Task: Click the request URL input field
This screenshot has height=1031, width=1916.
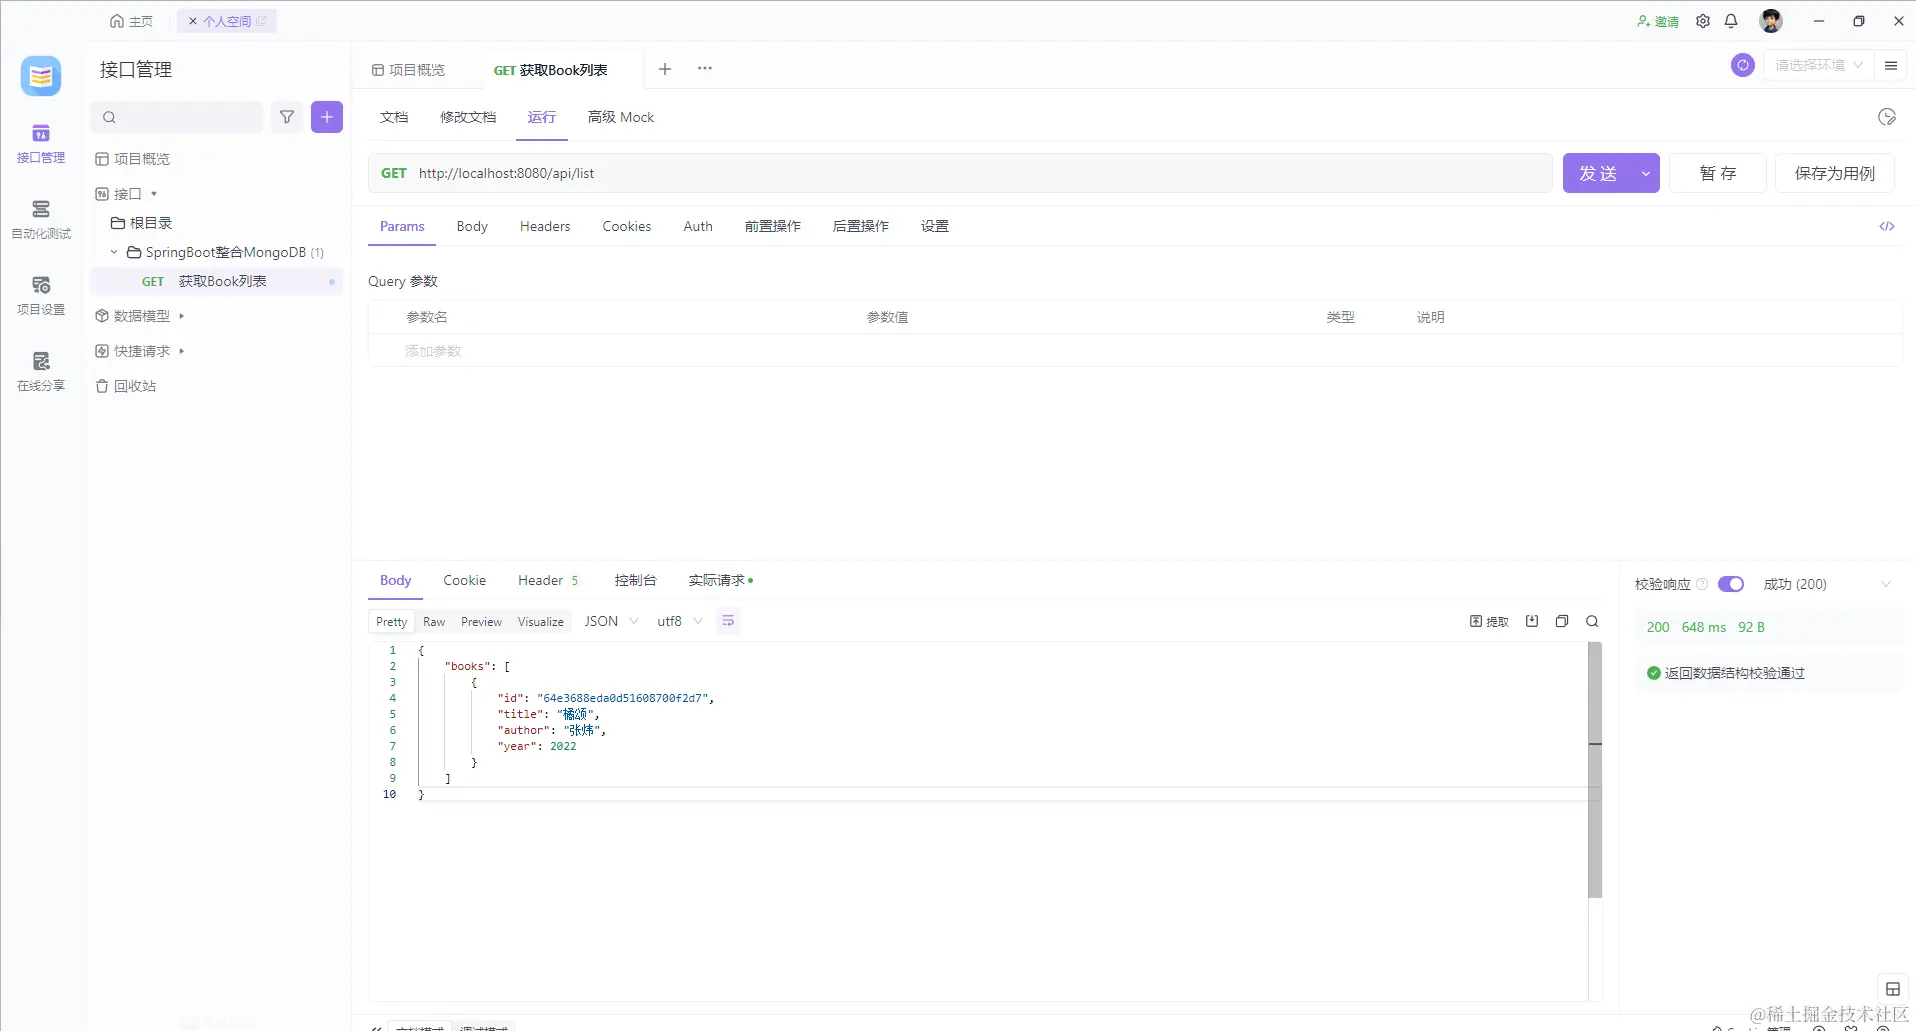Action: click(960, 173)
